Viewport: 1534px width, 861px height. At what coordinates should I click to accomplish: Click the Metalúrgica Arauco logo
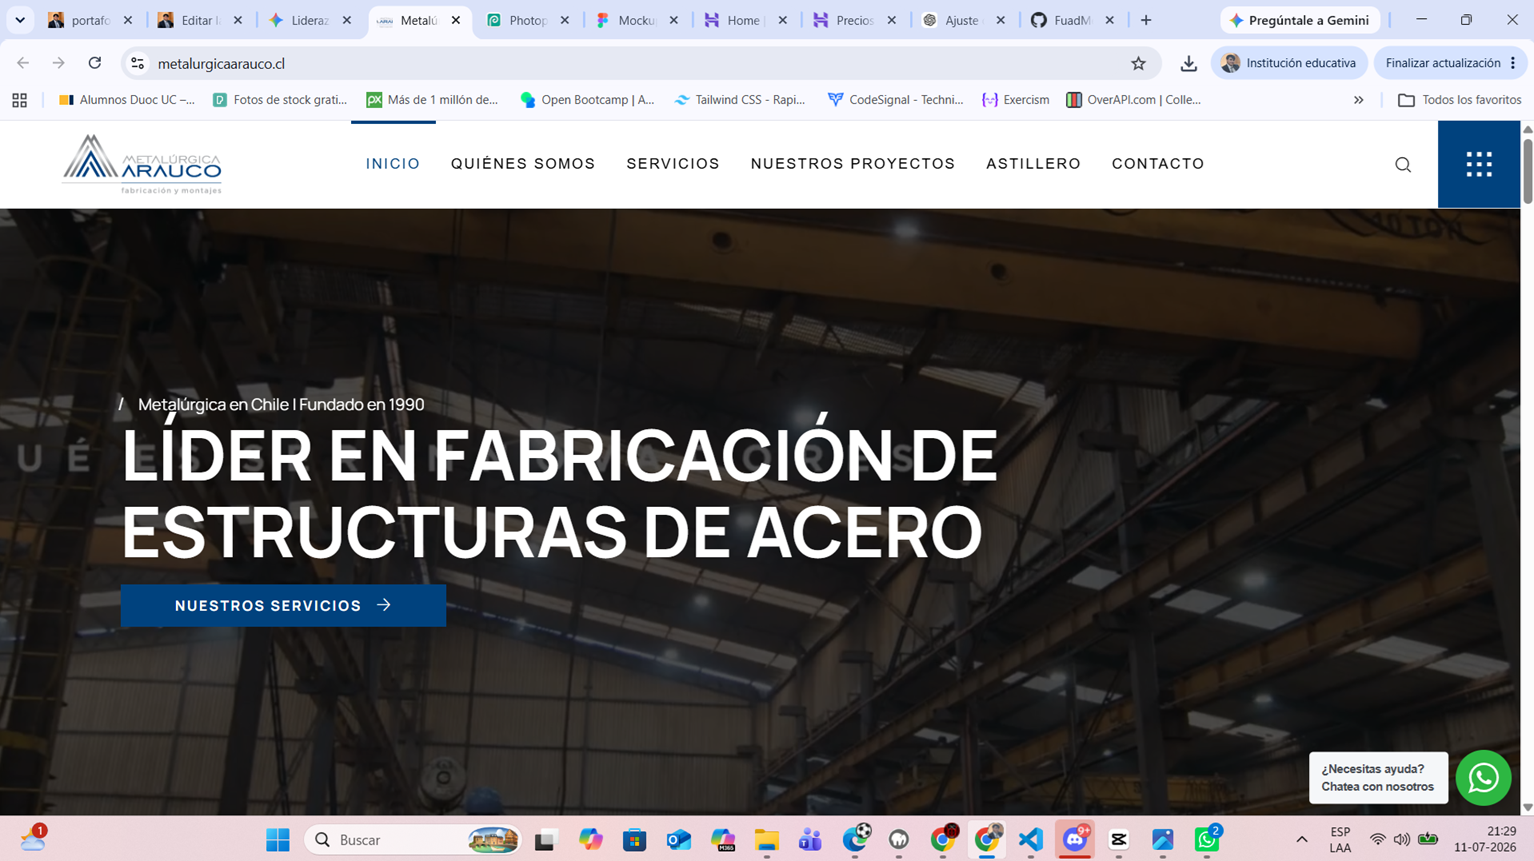(142, 164)
